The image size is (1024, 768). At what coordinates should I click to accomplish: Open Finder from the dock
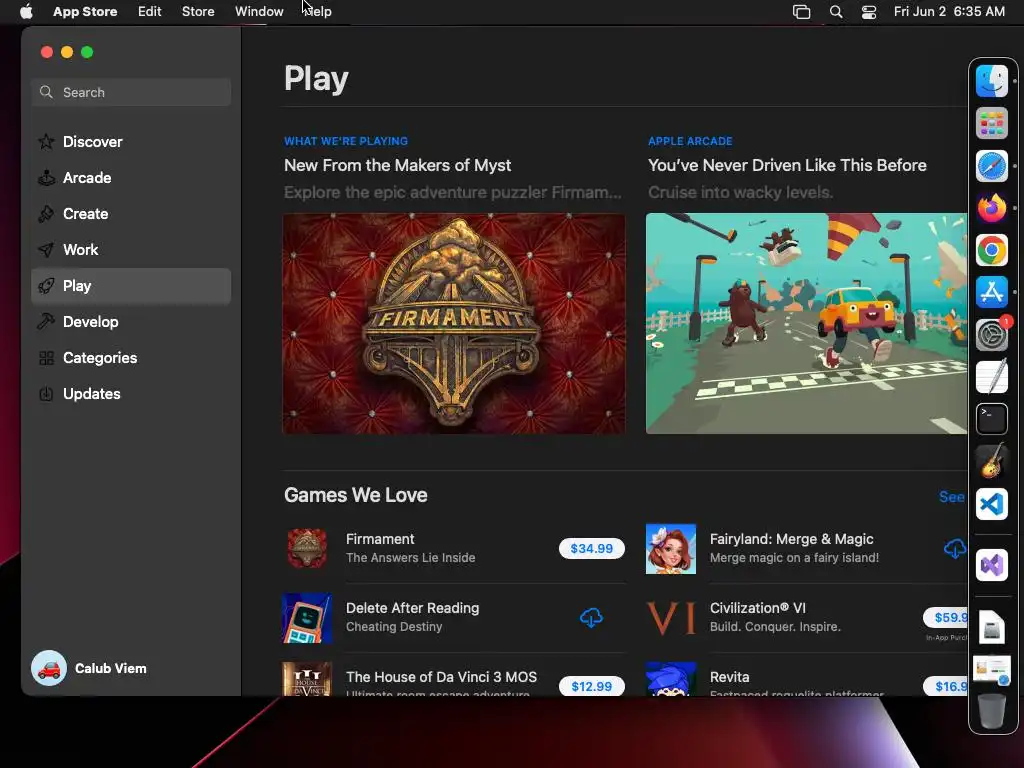991,81
